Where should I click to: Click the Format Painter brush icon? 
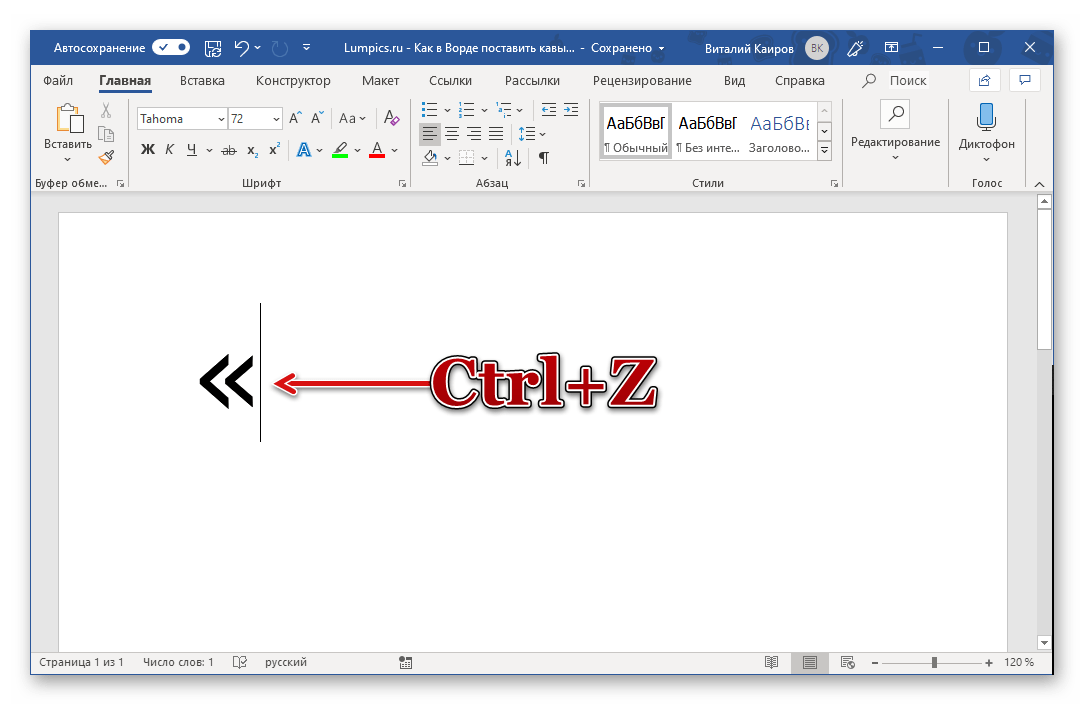(106, 156)
